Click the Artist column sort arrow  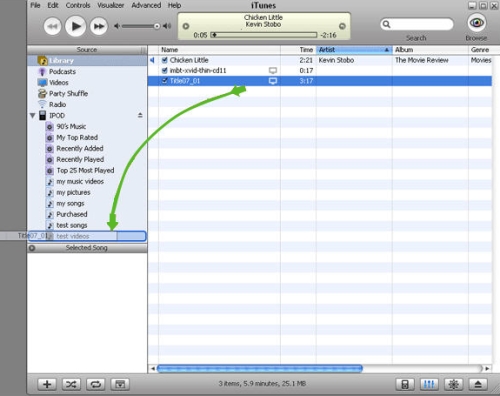coord(387,50)
